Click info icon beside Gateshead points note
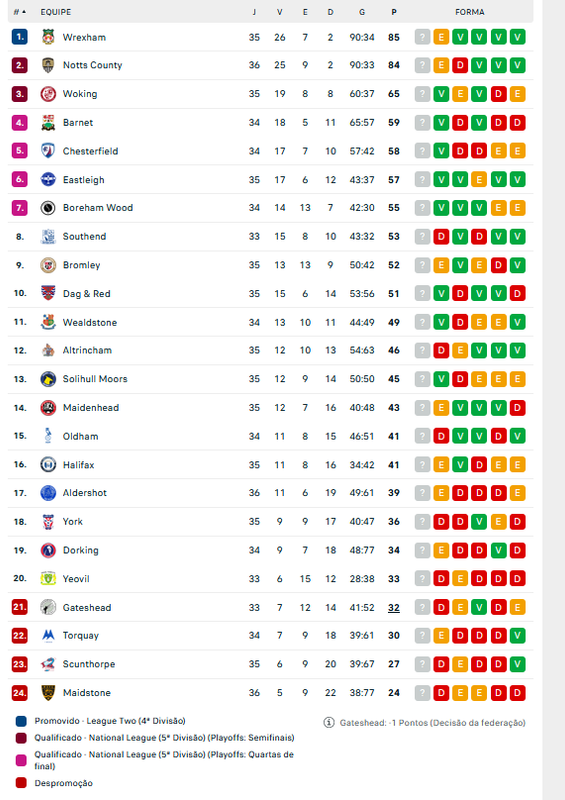 pos(329,722)
